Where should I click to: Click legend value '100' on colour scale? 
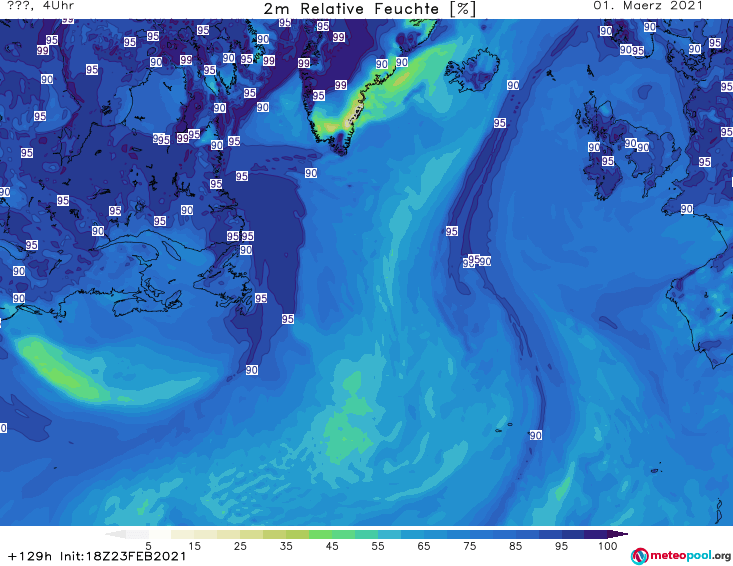click(608, 546)
